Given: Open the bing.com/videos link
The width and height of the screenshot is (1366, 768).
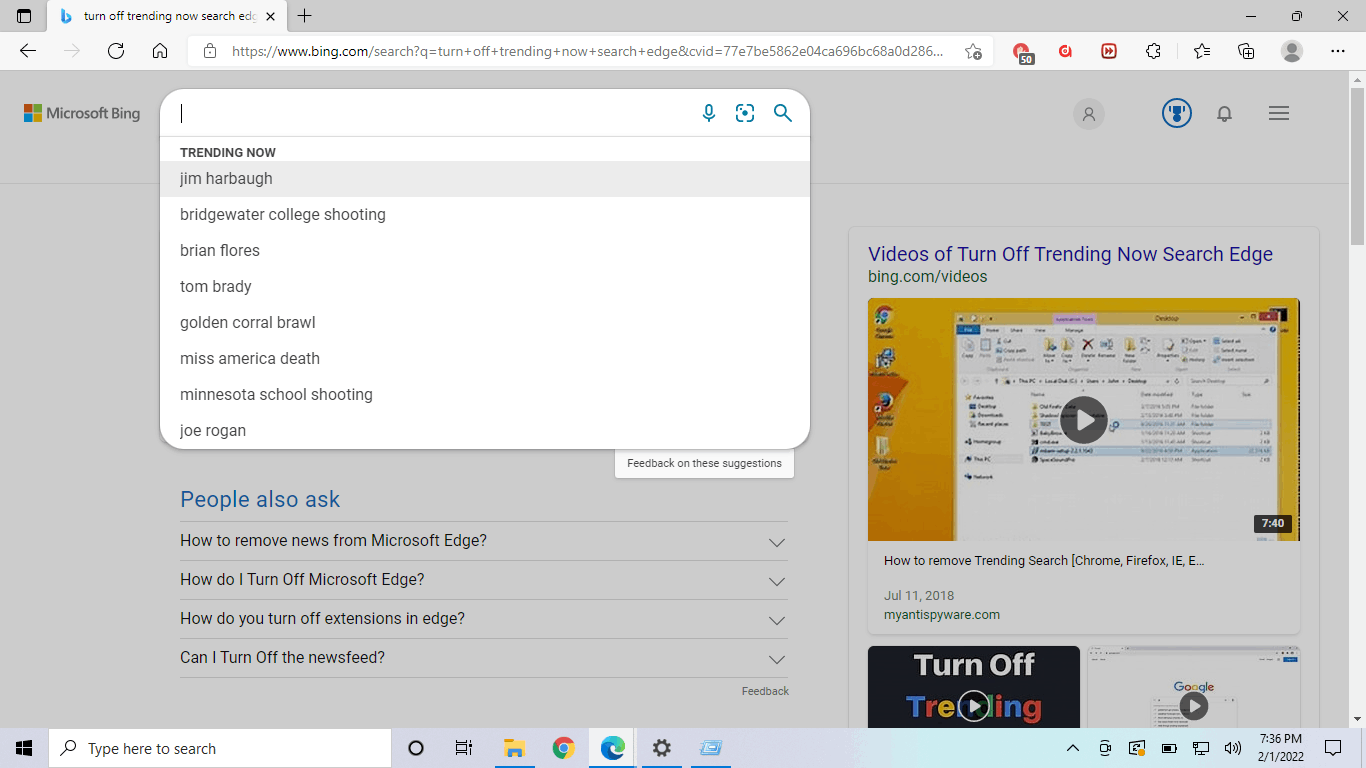Looking at the screenshot, I should pos(927,277).
